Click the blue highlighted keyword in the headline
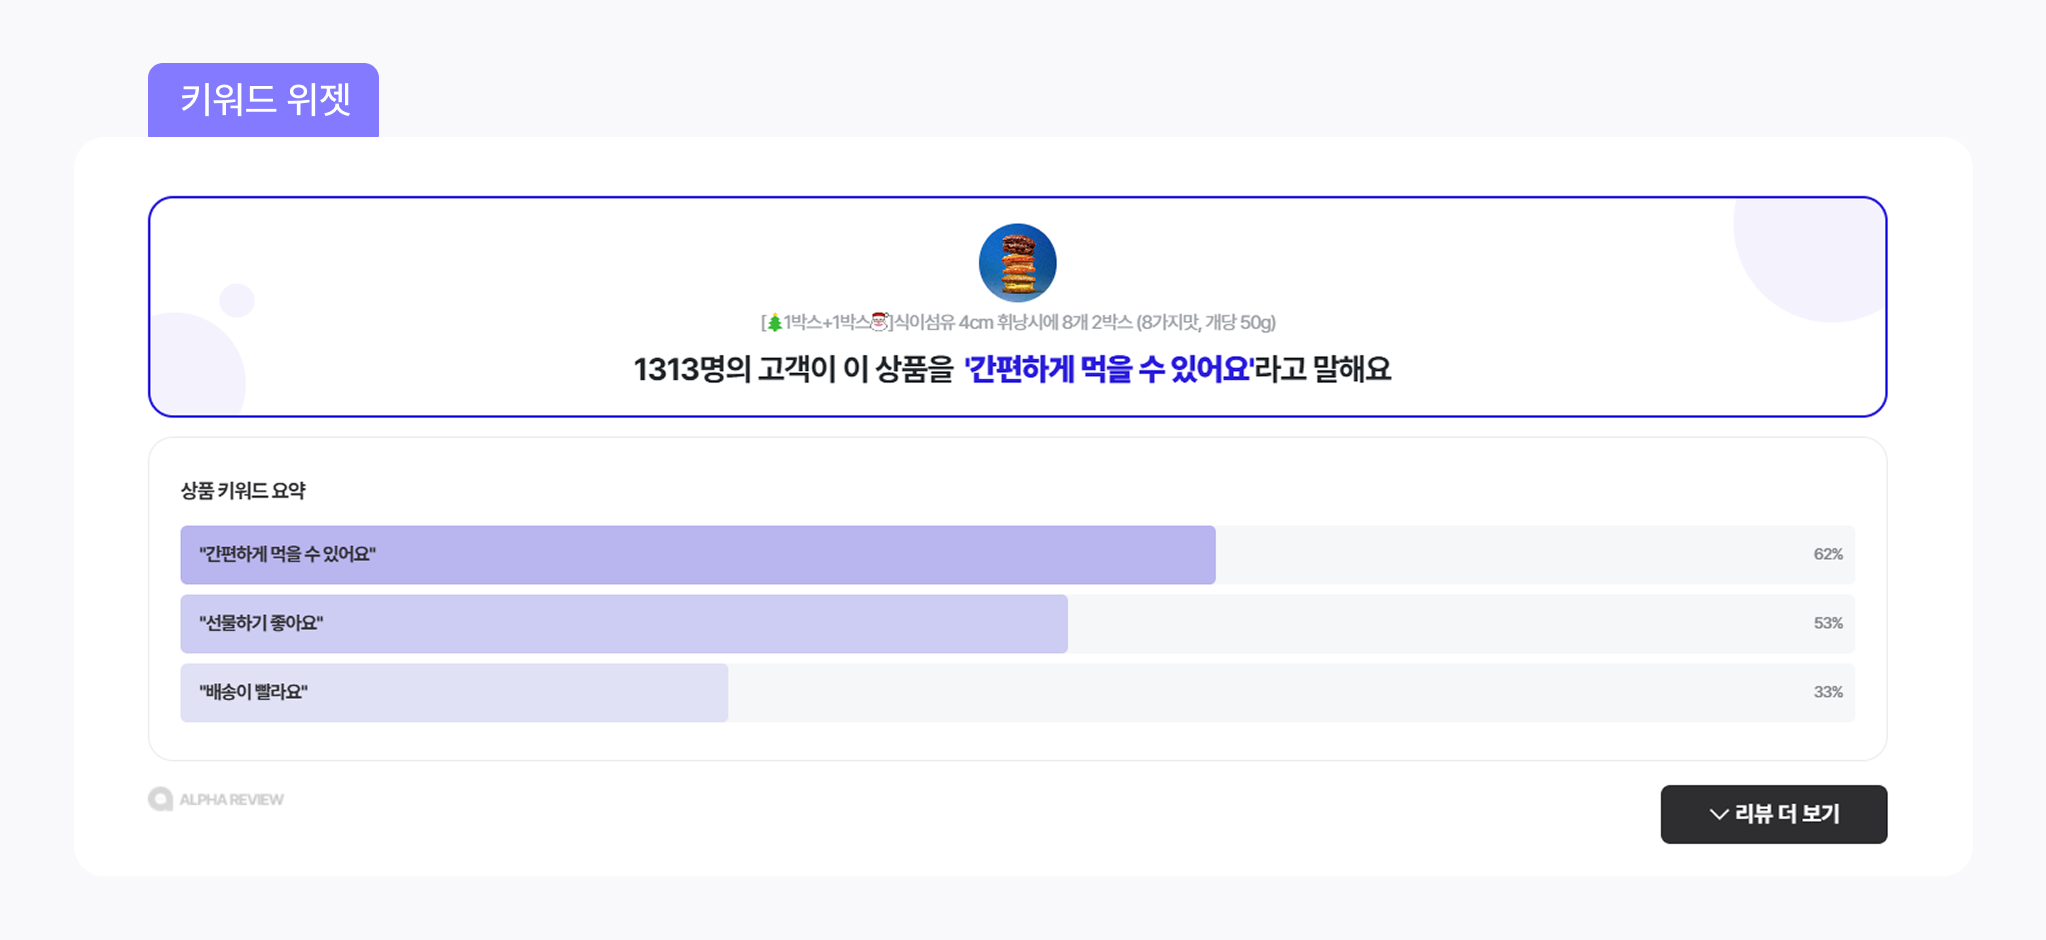This screenshot has height=940, width=2046. (x=1108, y=369)
